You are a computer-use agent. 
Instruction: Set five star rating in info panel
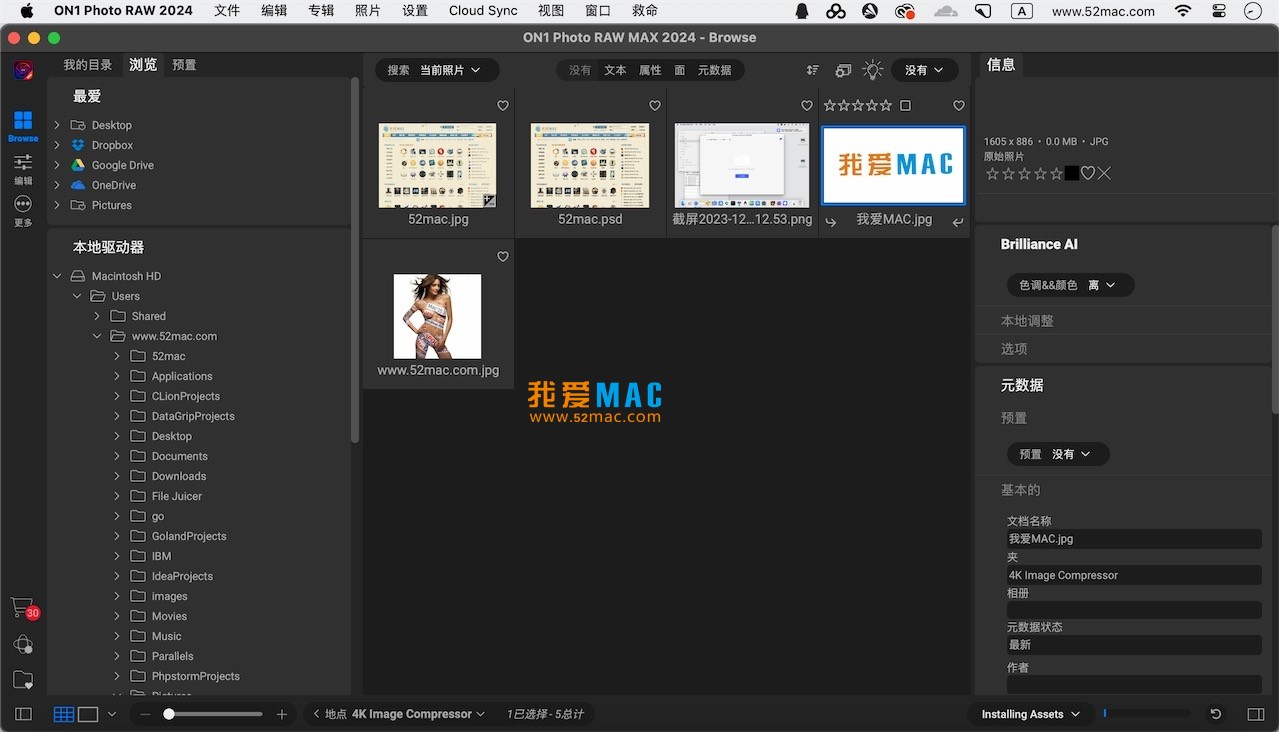coord(1056,173)
